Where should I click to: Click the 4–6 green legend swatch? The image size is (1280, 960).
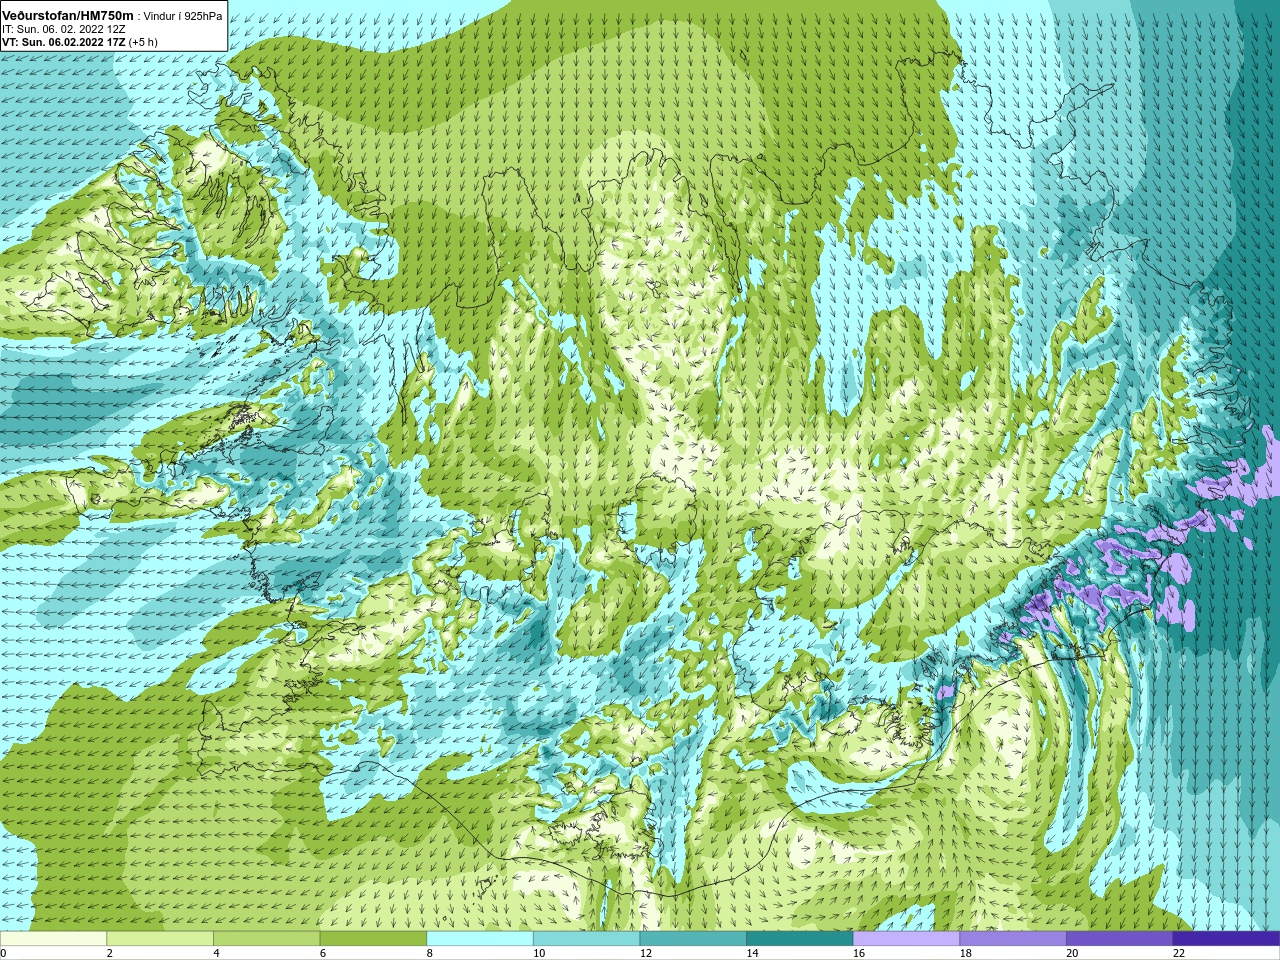(x=266, y=939)
